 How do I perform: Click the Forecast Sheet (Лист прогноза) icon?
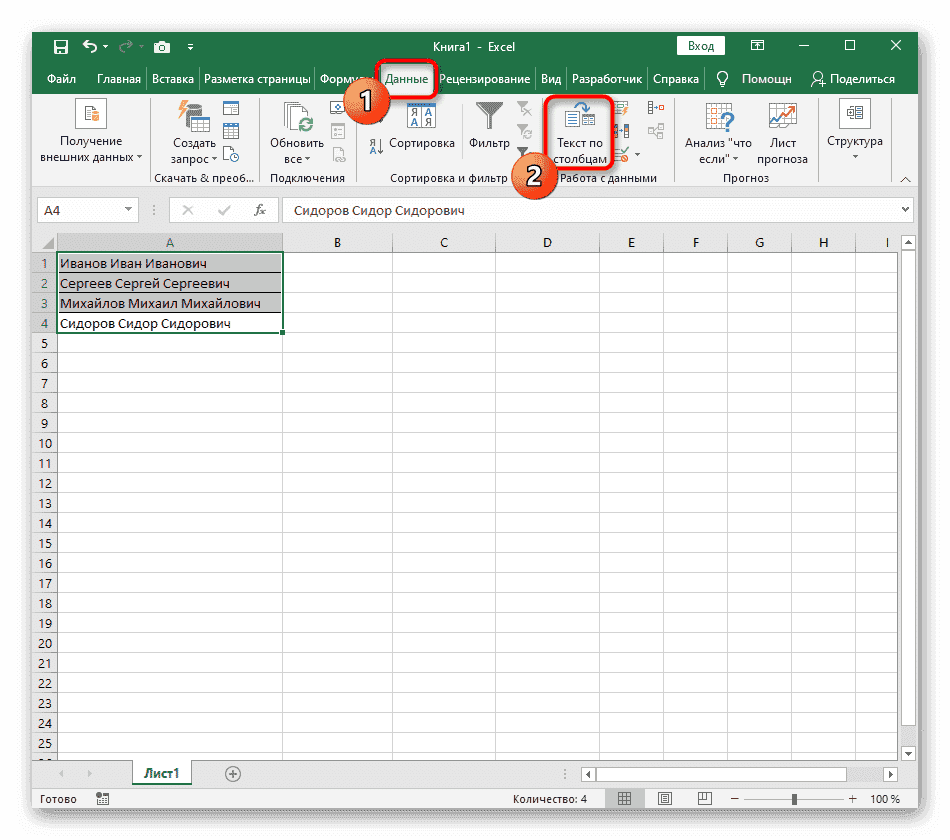[x=782, y=117]
